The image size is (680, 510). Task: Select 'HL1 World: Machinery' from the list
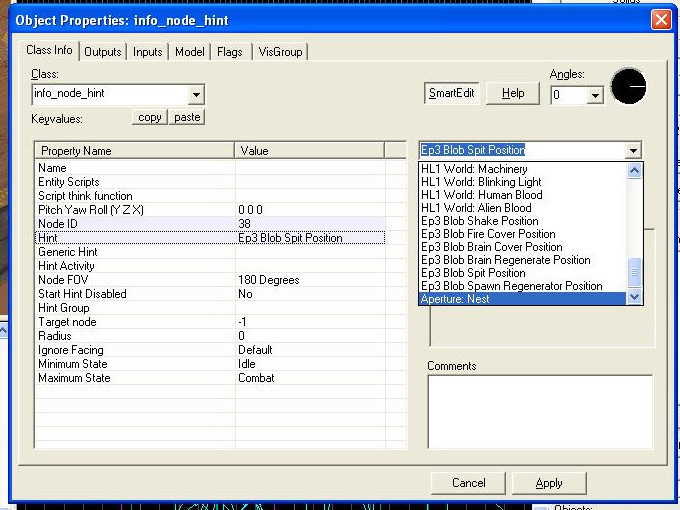tap(523, 169)
